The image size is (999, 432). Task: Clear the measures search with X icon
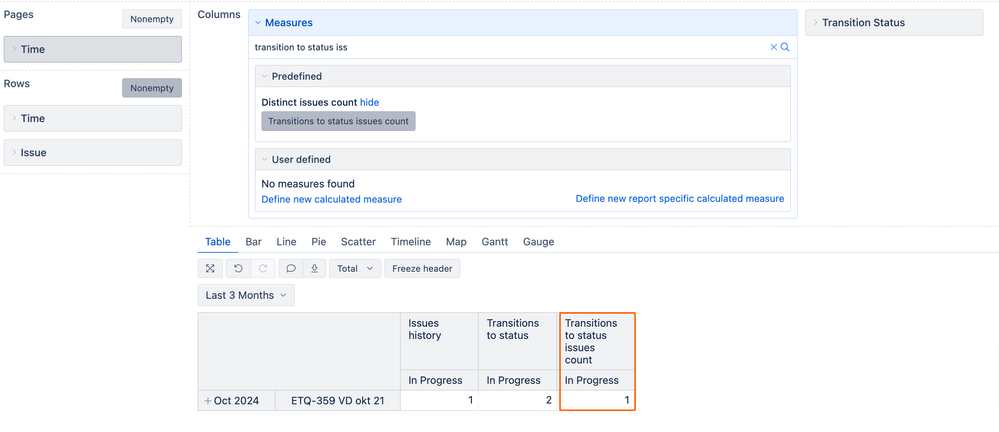[773, 47]
